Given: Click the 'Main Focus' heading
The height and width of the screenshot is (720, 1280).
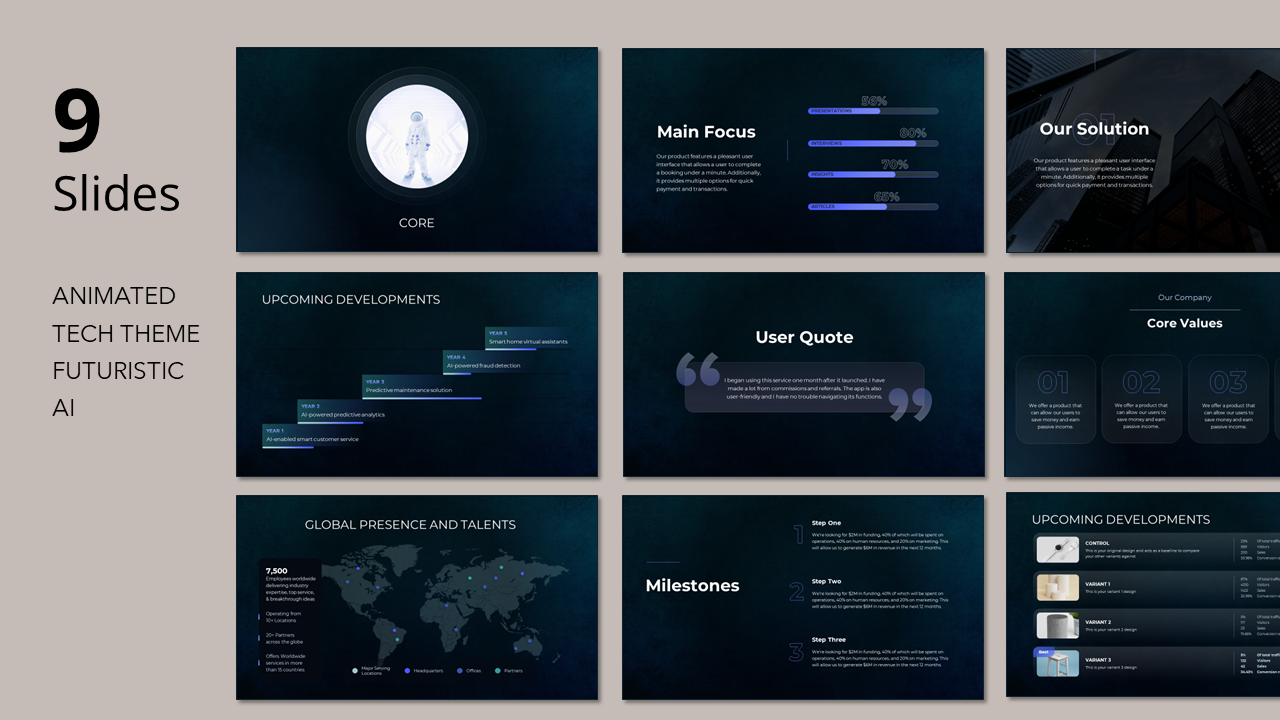Looking at the screenshot, I should (706, 132).
